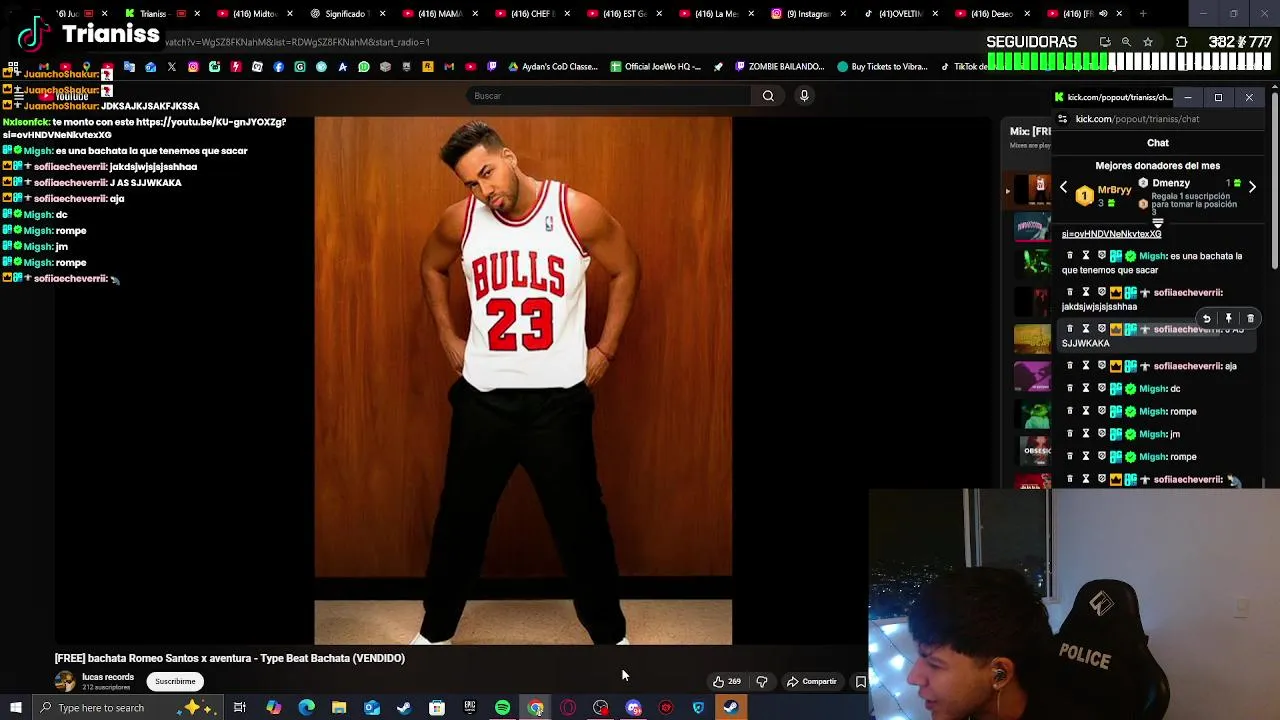Image resolution: width=1280 pixels, height=720 pixels.
Task: Open Microsoft Store from taskbar
Action: pos(437,708)
